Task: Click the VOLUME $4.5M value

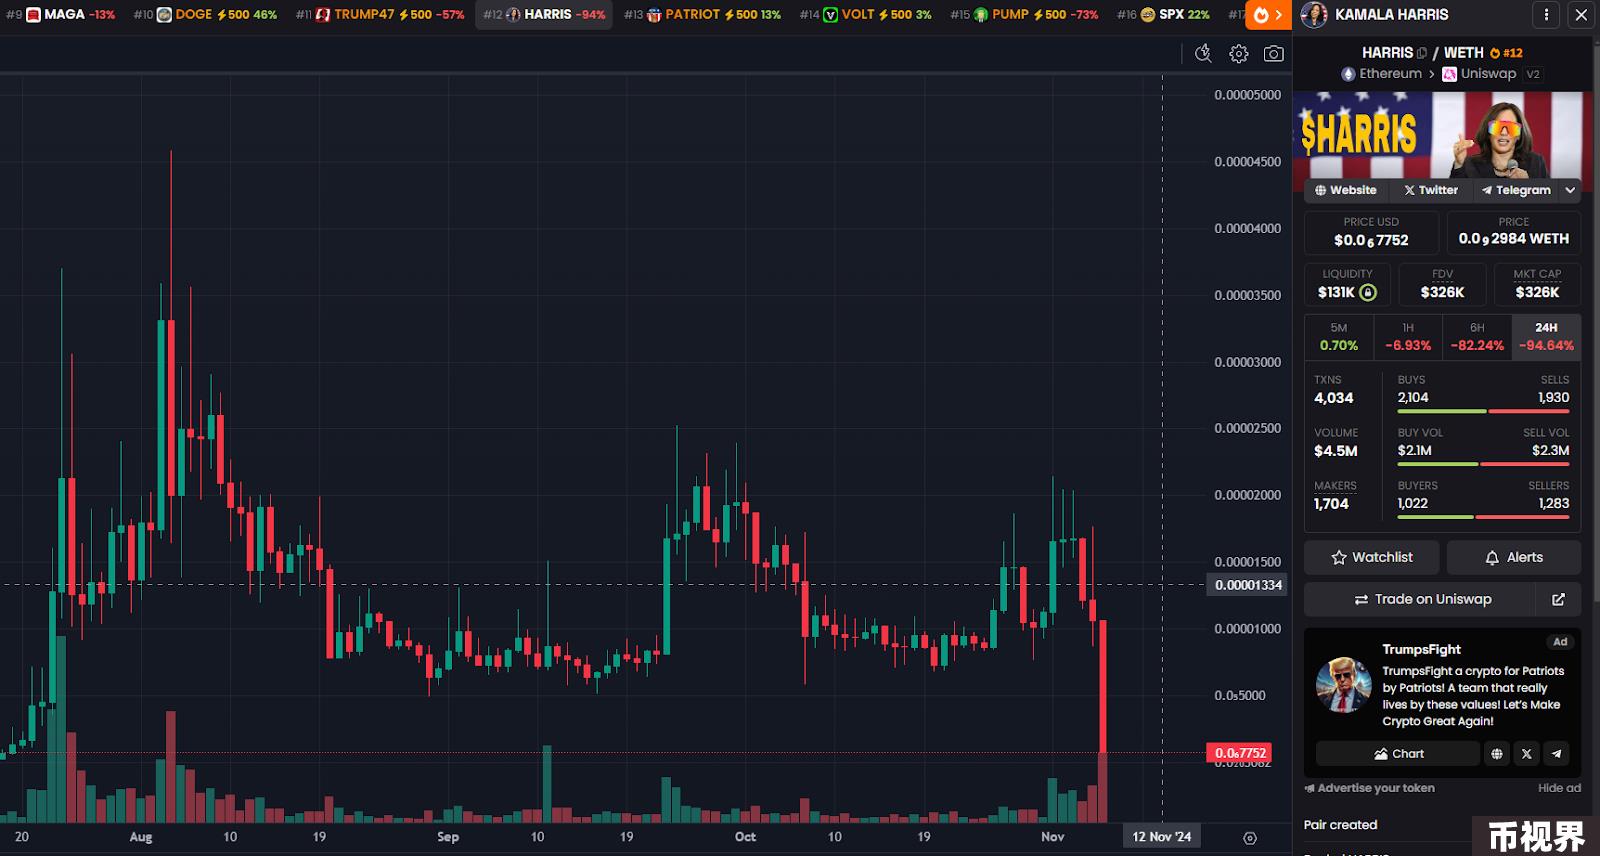Action: click(x=1335, y=451)
